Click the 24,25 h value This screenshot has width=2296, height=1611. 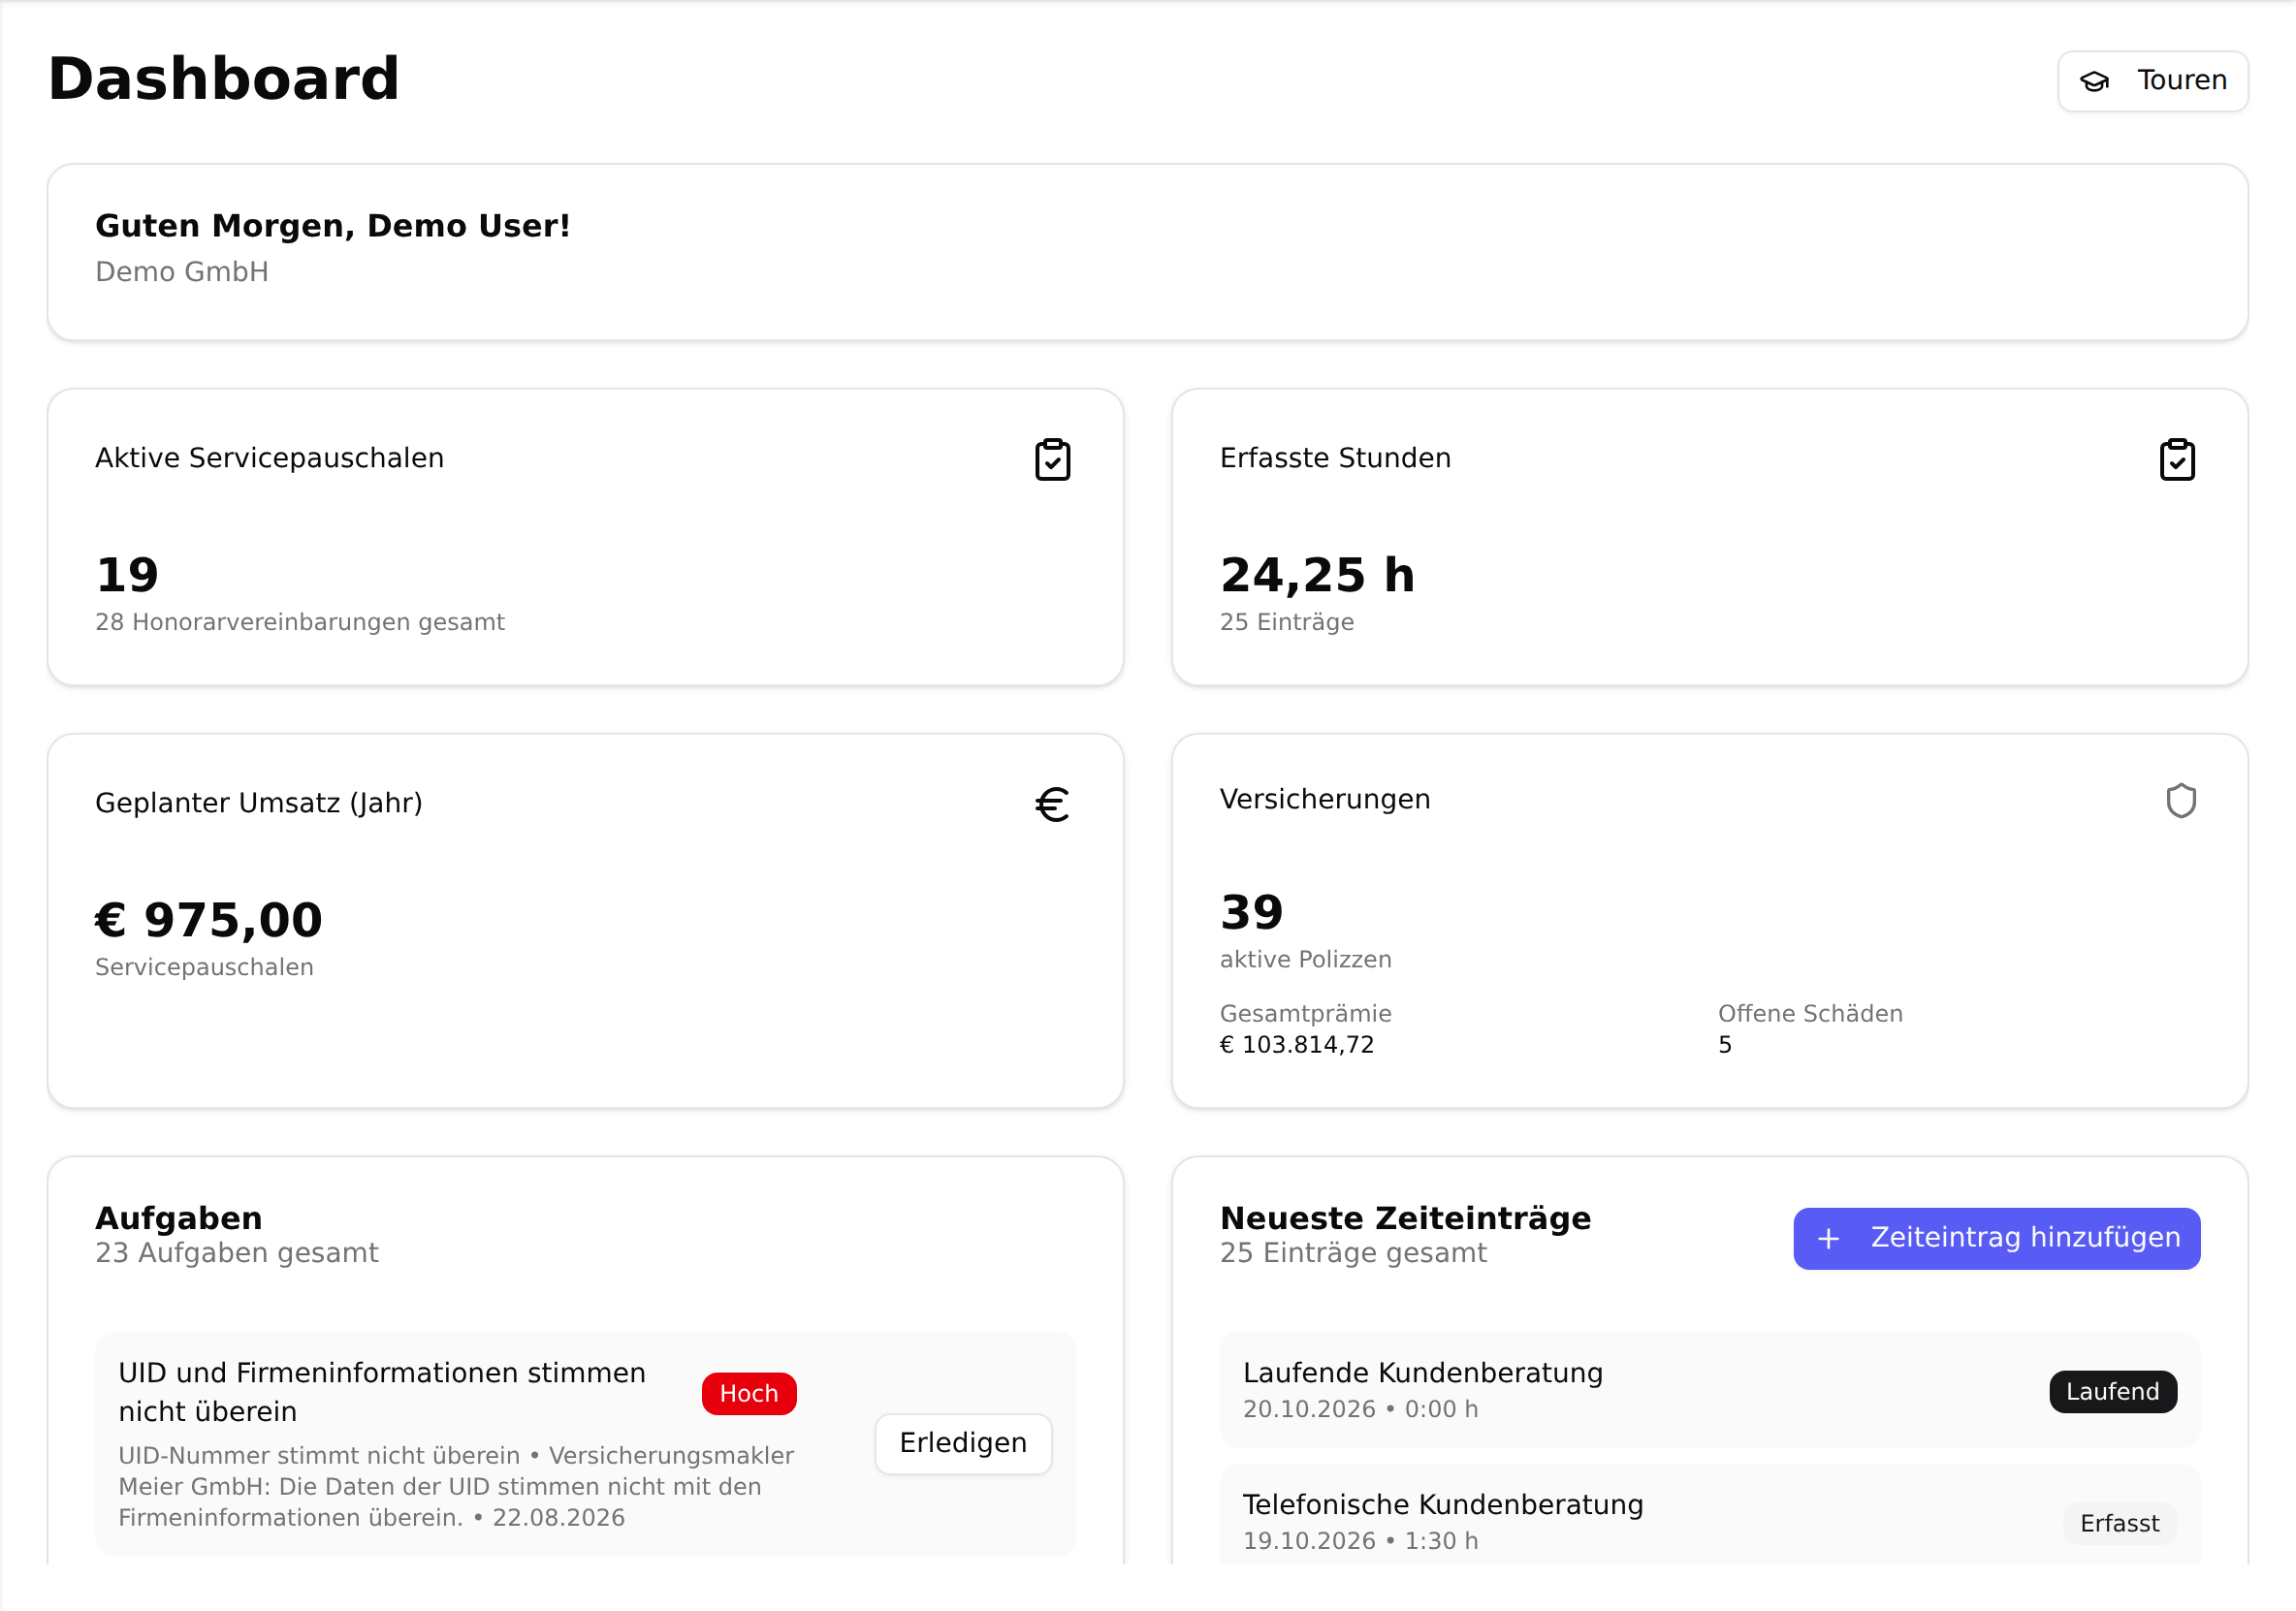(x=1317, y=575)
